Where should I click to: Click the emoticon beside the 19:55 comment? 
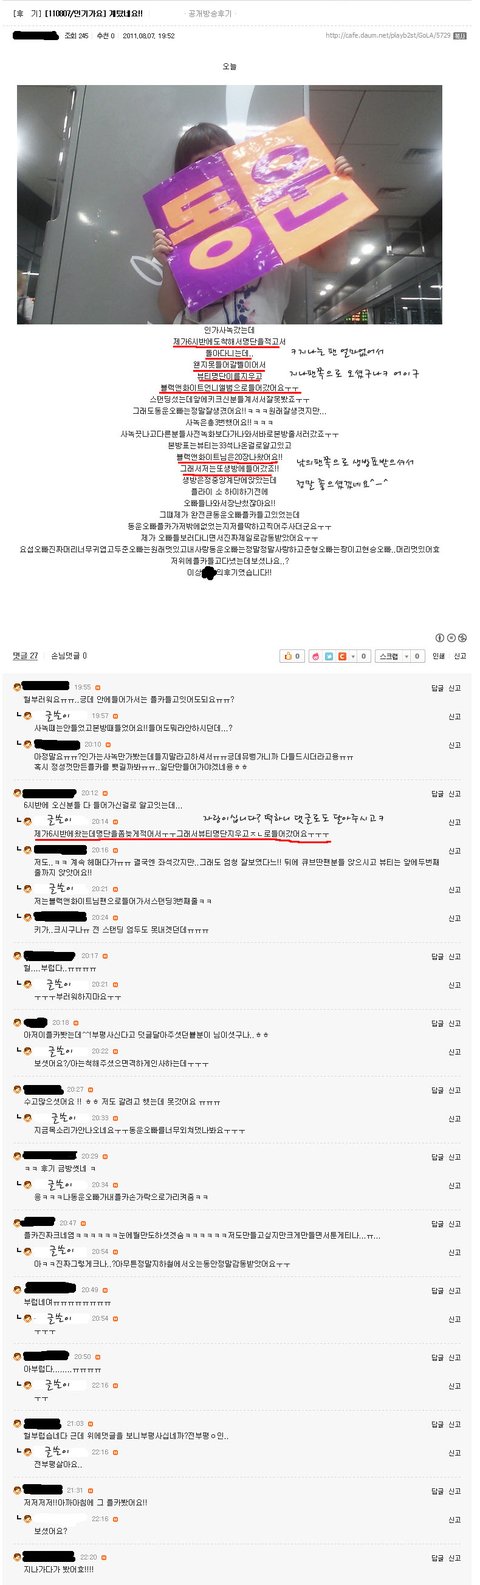click(x=18, y=687)
